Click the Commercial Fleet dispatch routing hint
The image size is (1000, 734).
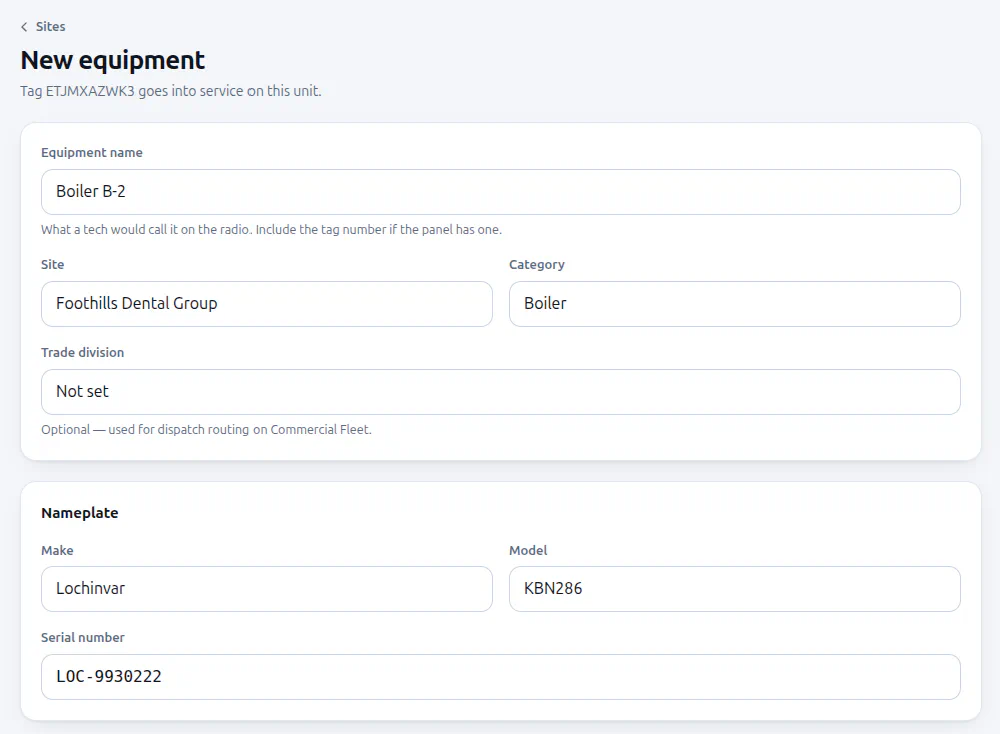pos(207,430)
